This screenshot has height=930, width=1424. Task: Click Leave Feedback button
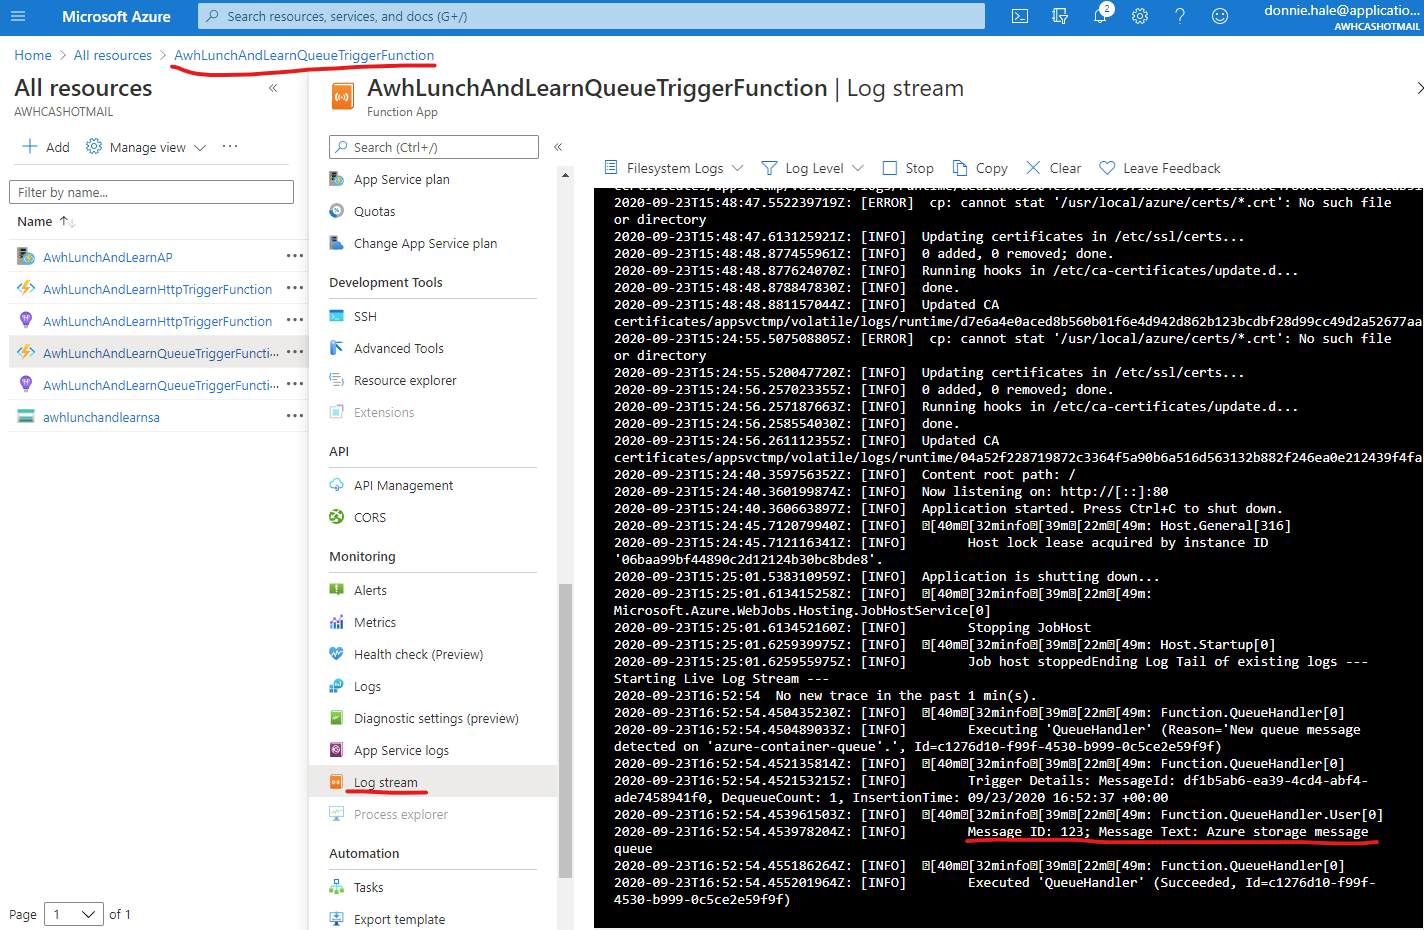(x=1160, y=168)
